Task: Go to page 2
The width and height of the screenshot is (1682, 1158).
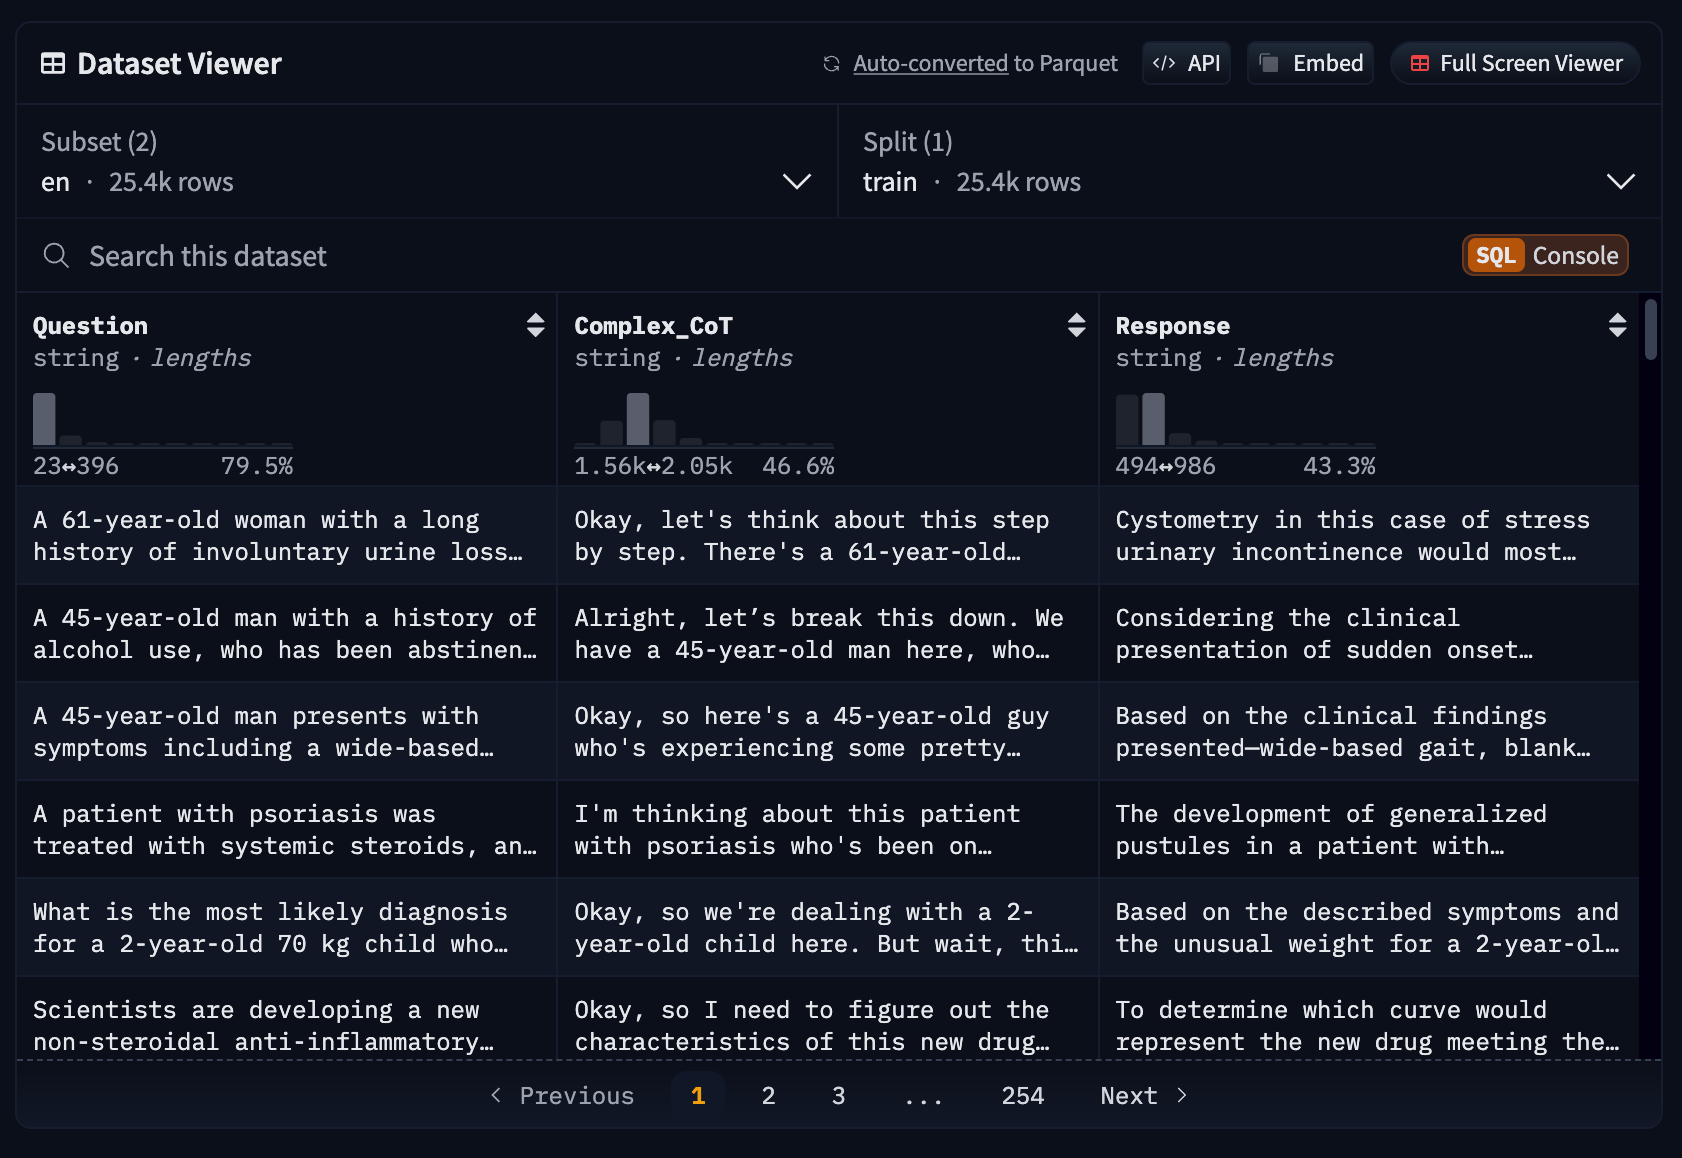Action: [768, 1096]
